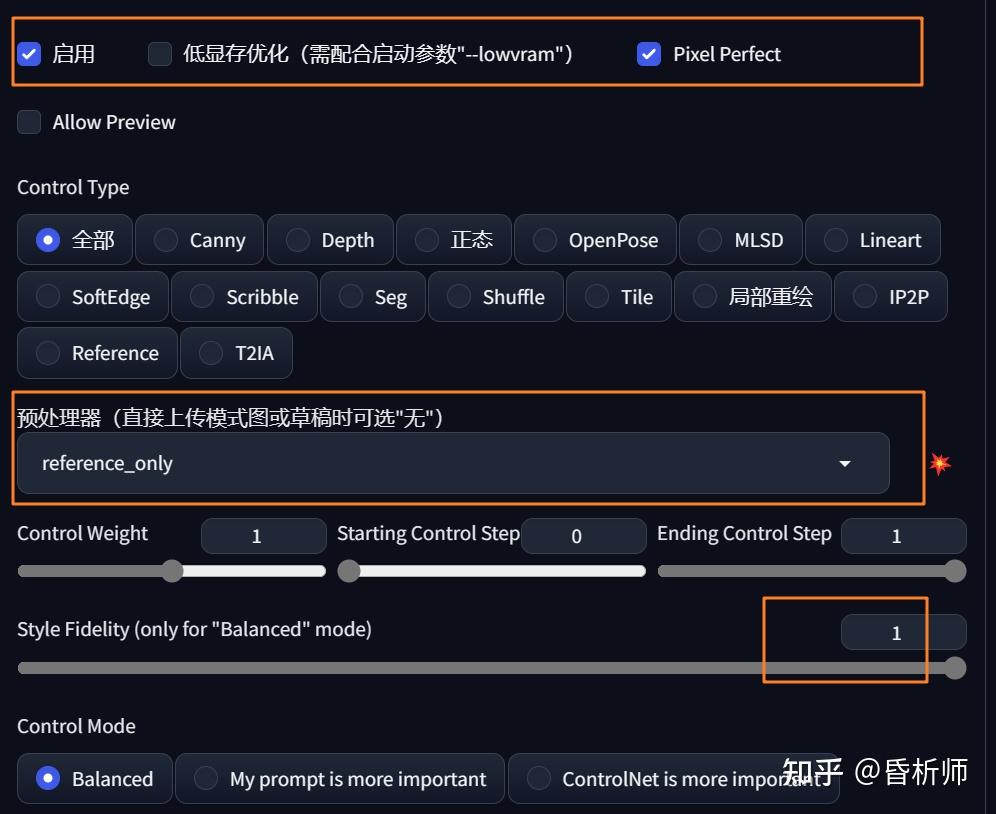Uncheck the 启用 enable checkbox
Viewport: 996px width, 814px height.
click(29, 54)
